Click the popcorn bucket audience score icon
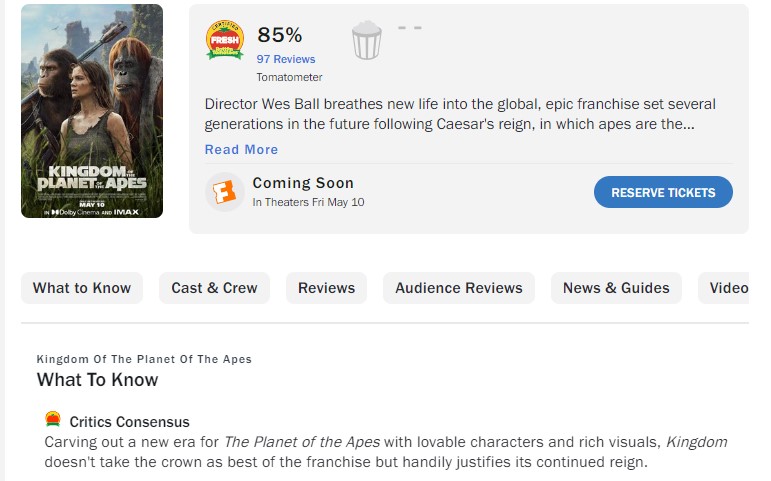The height and width of the screenshot is (481, 771). click(367, 41)
